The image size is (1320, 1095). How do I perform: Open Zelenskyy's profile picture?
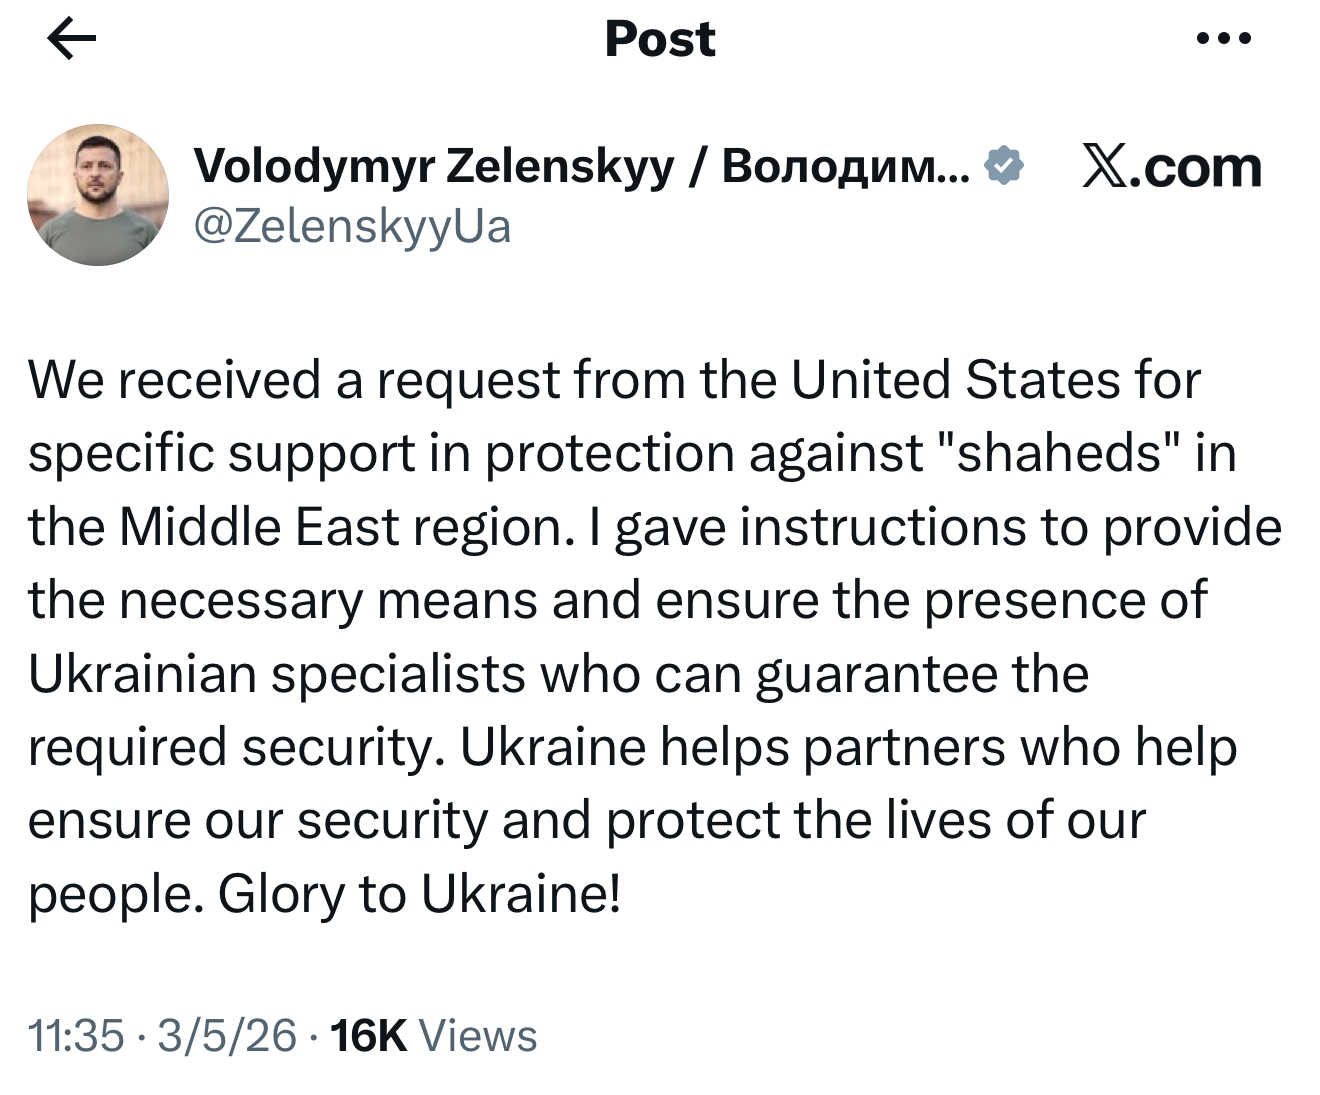tap(98, 195)
